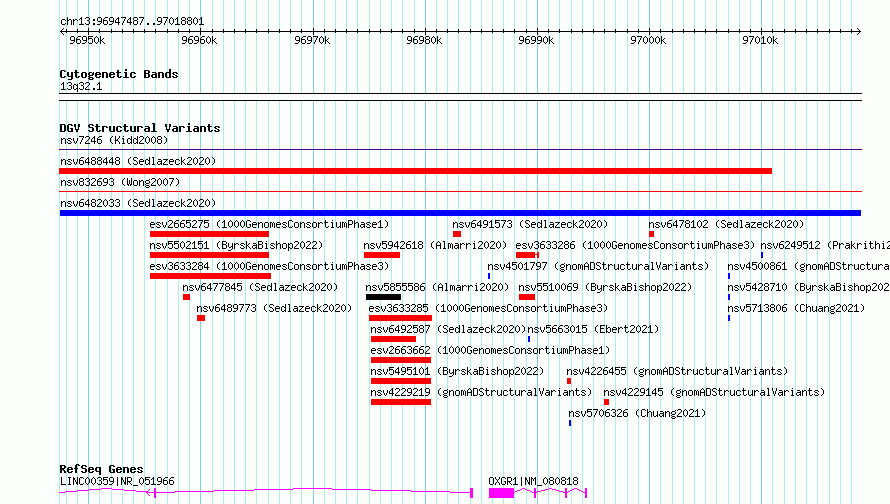Open variant nsv5502151 (ByrskaBishop2022)
This screenshot has height=504, width=890.
(236, 245)
